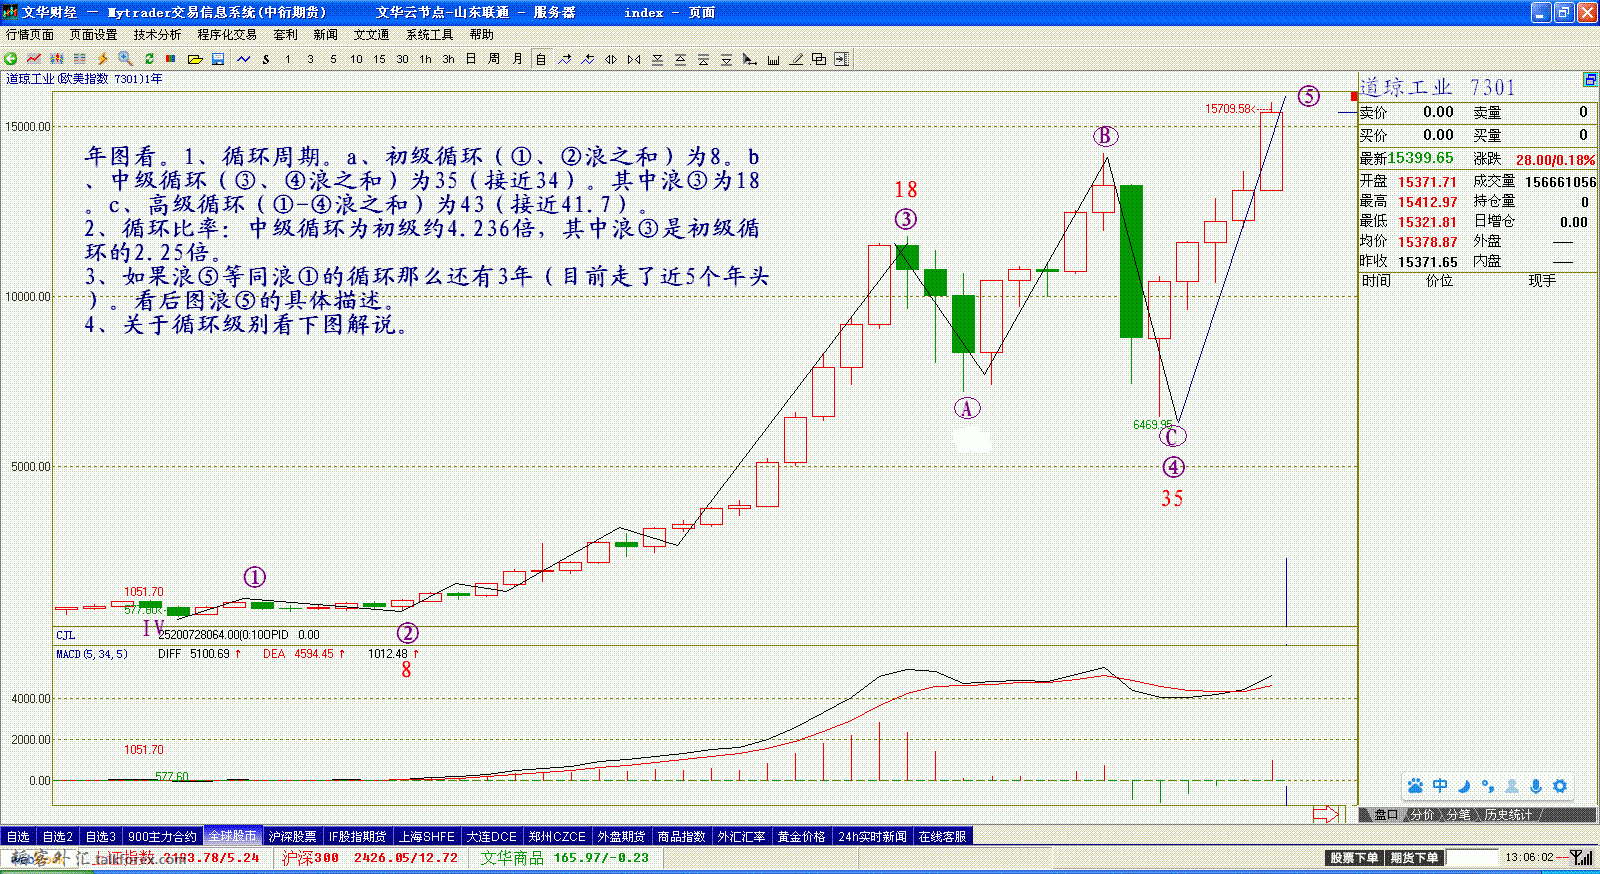Click the colored candlestick bars icon
Screen dimensions: 1600x874
(x=57, y=59)
